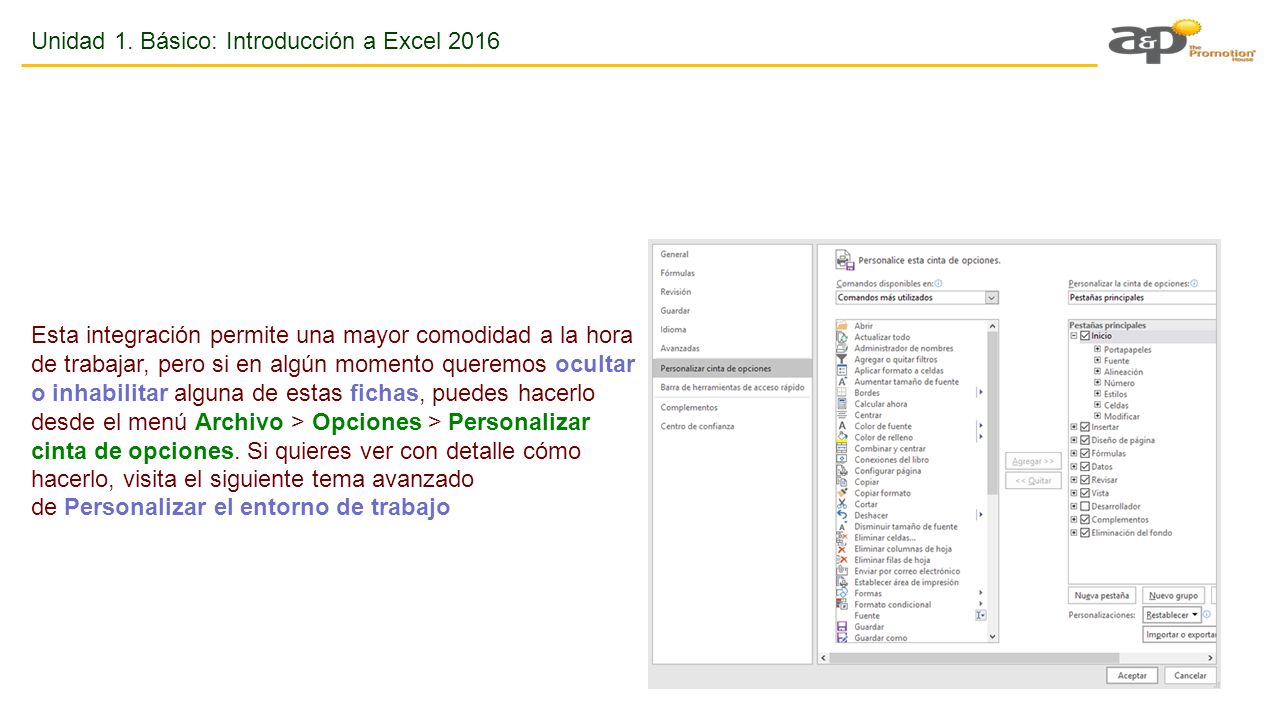Select the Color de fuente icon
Screen dimensions: 1280x720
click(842, 426)
